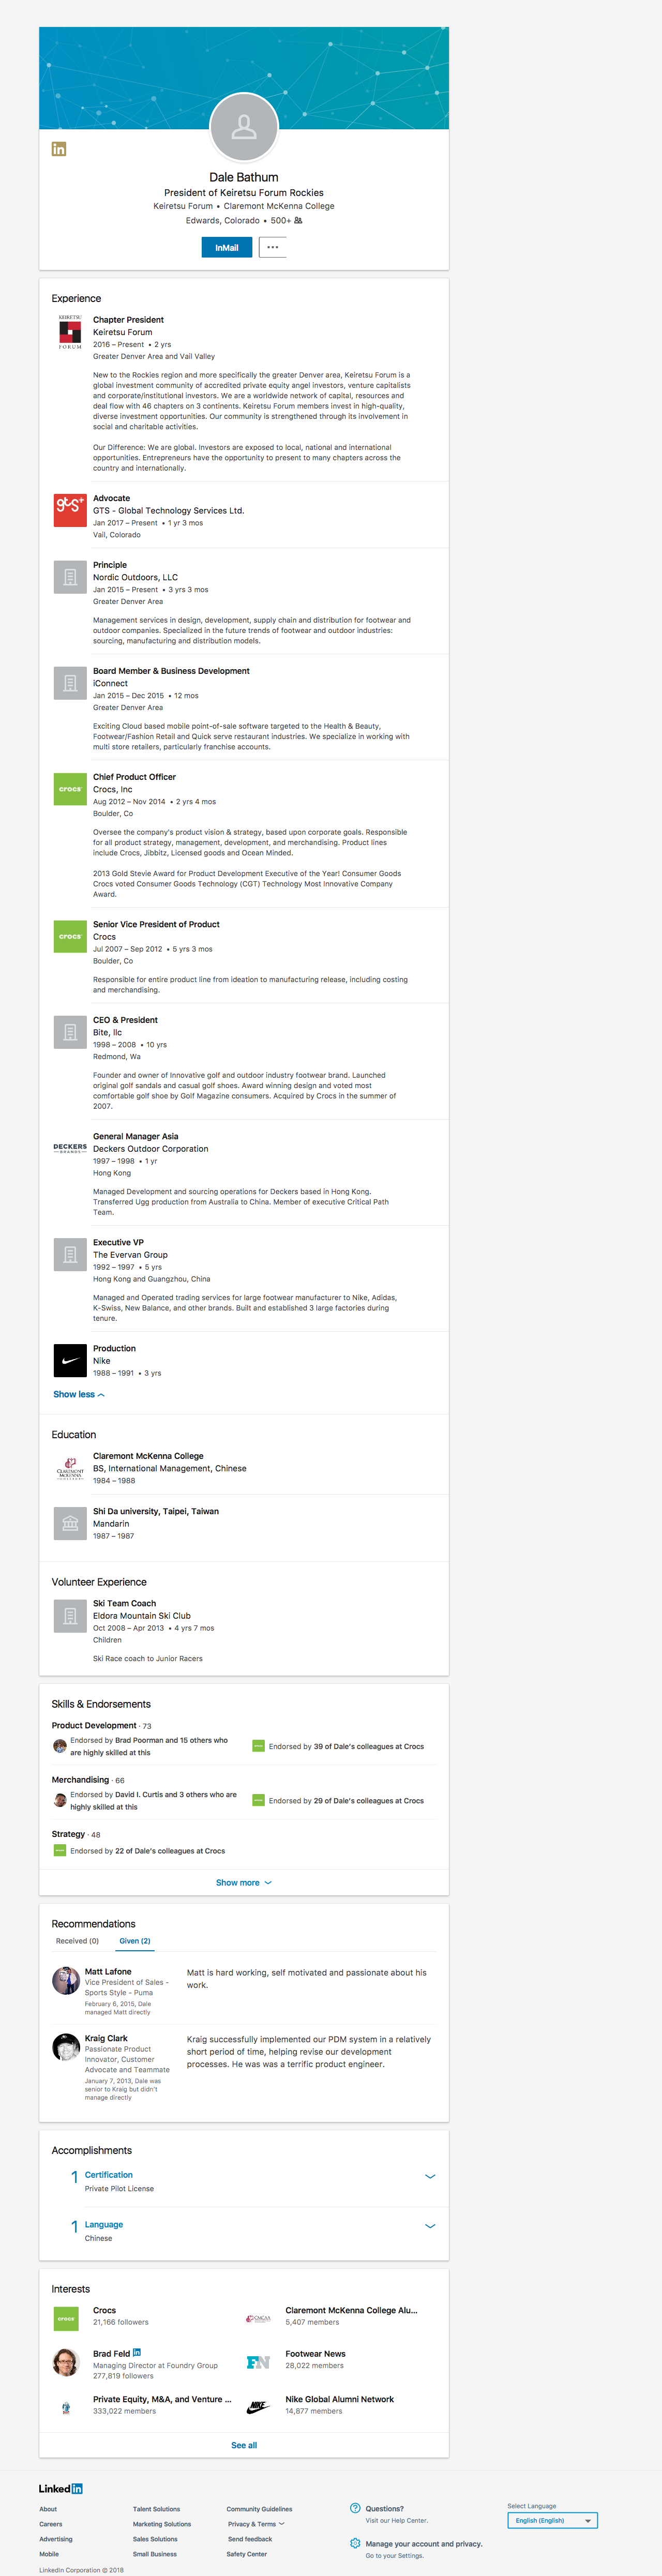The height and width of the screenshot is (2576, 662).
Task: Open the Keiretsu Forum company logo
Action: [x=70, y=332]
